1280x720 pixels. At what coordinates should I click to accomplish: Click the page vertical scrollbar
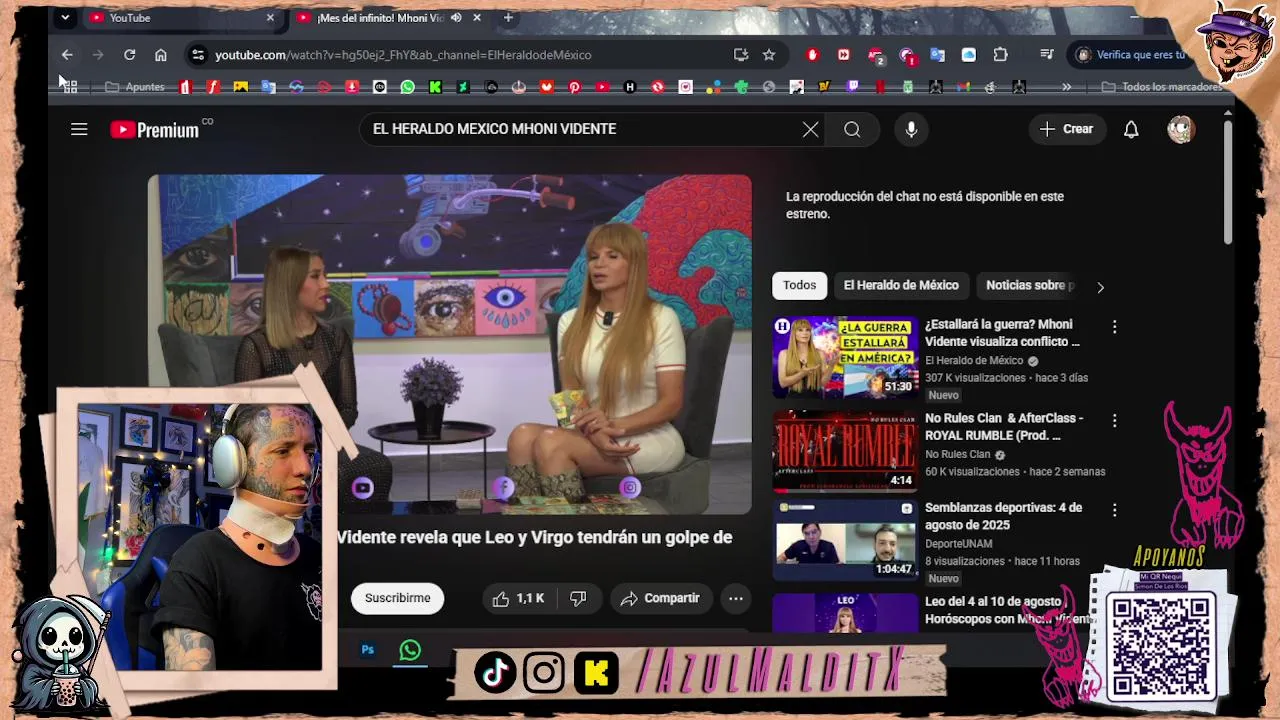point(1227,180)
